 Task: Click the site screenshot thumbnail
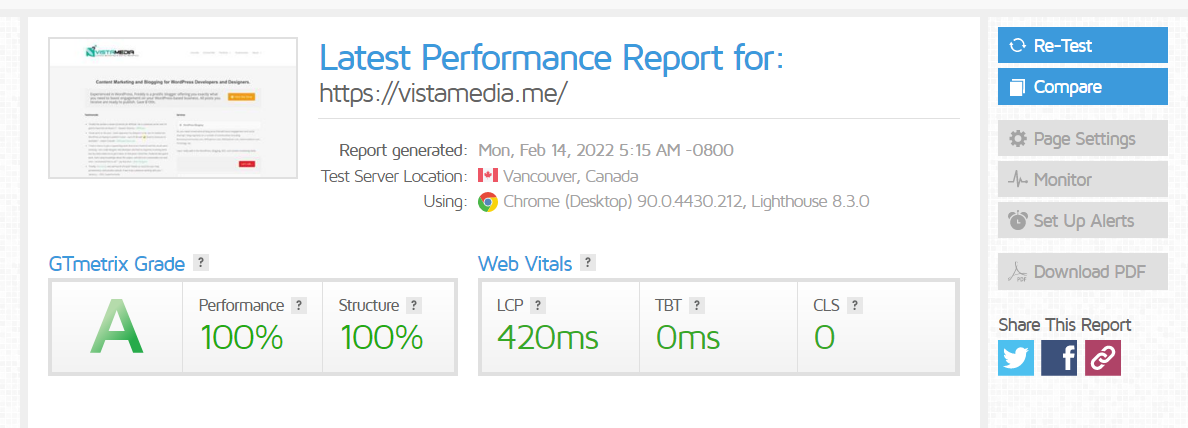[173, 108]
